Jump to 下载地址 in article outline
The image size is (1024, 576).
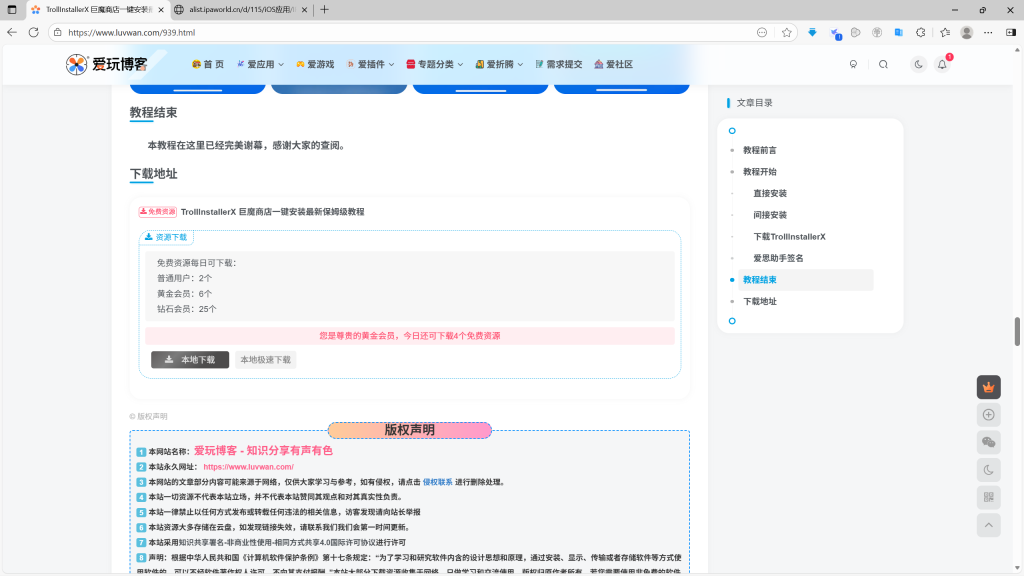760,301
